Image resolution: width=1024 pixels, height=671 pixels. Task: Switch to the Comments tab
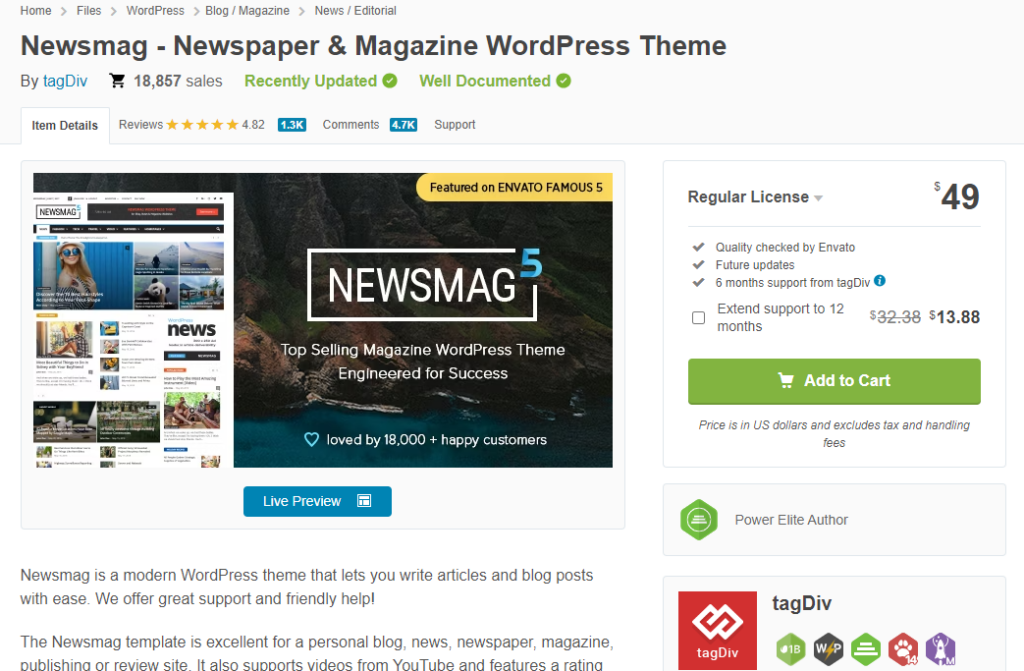pos(351,125)
